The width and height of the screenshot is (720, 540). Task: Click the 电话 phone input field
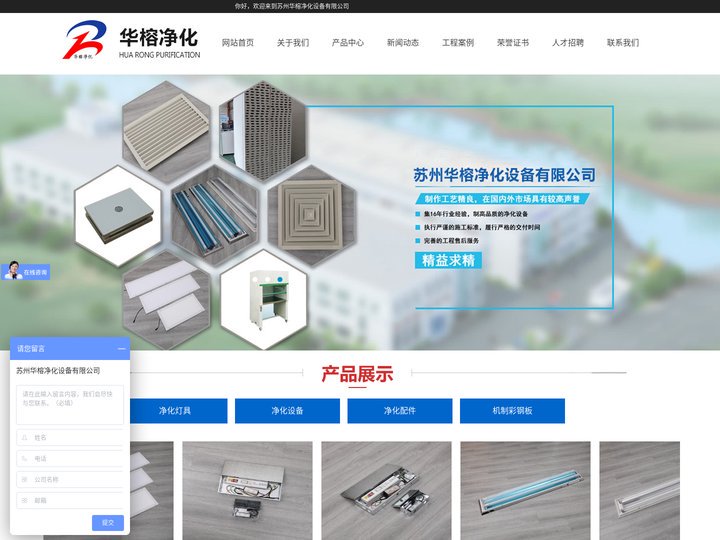tap(70, 458)
